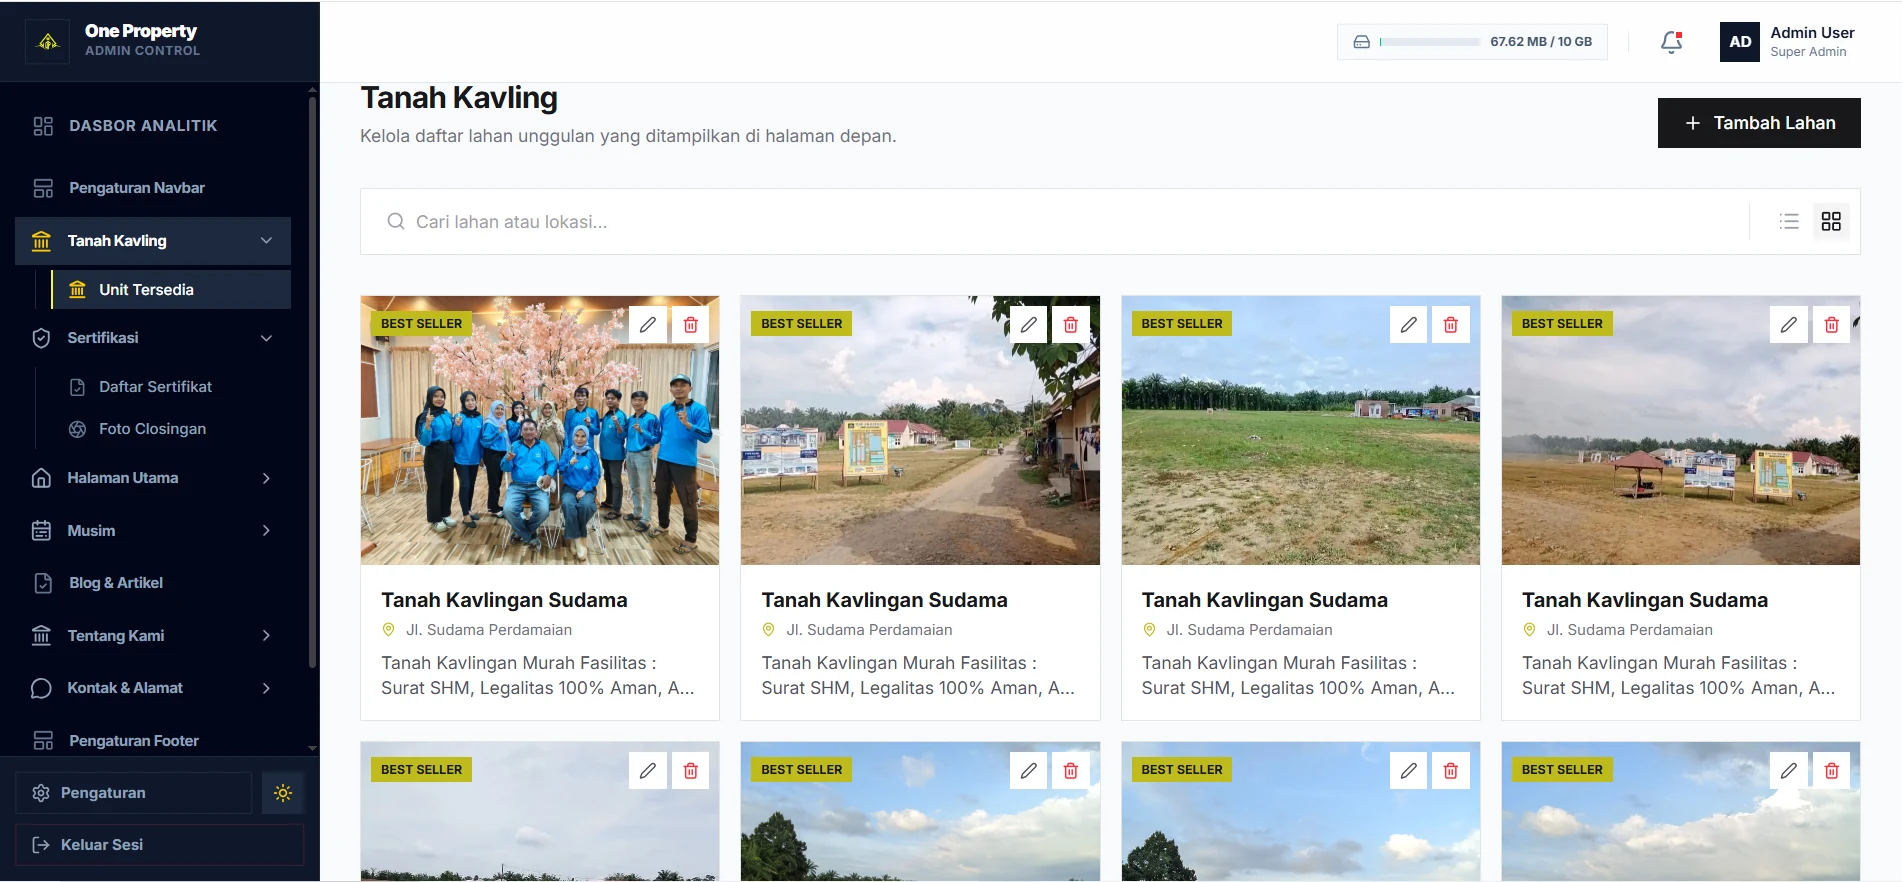The image size is (1902, 882).
Task: Open the notifications bell
Action: click(x=1671, y=42)
